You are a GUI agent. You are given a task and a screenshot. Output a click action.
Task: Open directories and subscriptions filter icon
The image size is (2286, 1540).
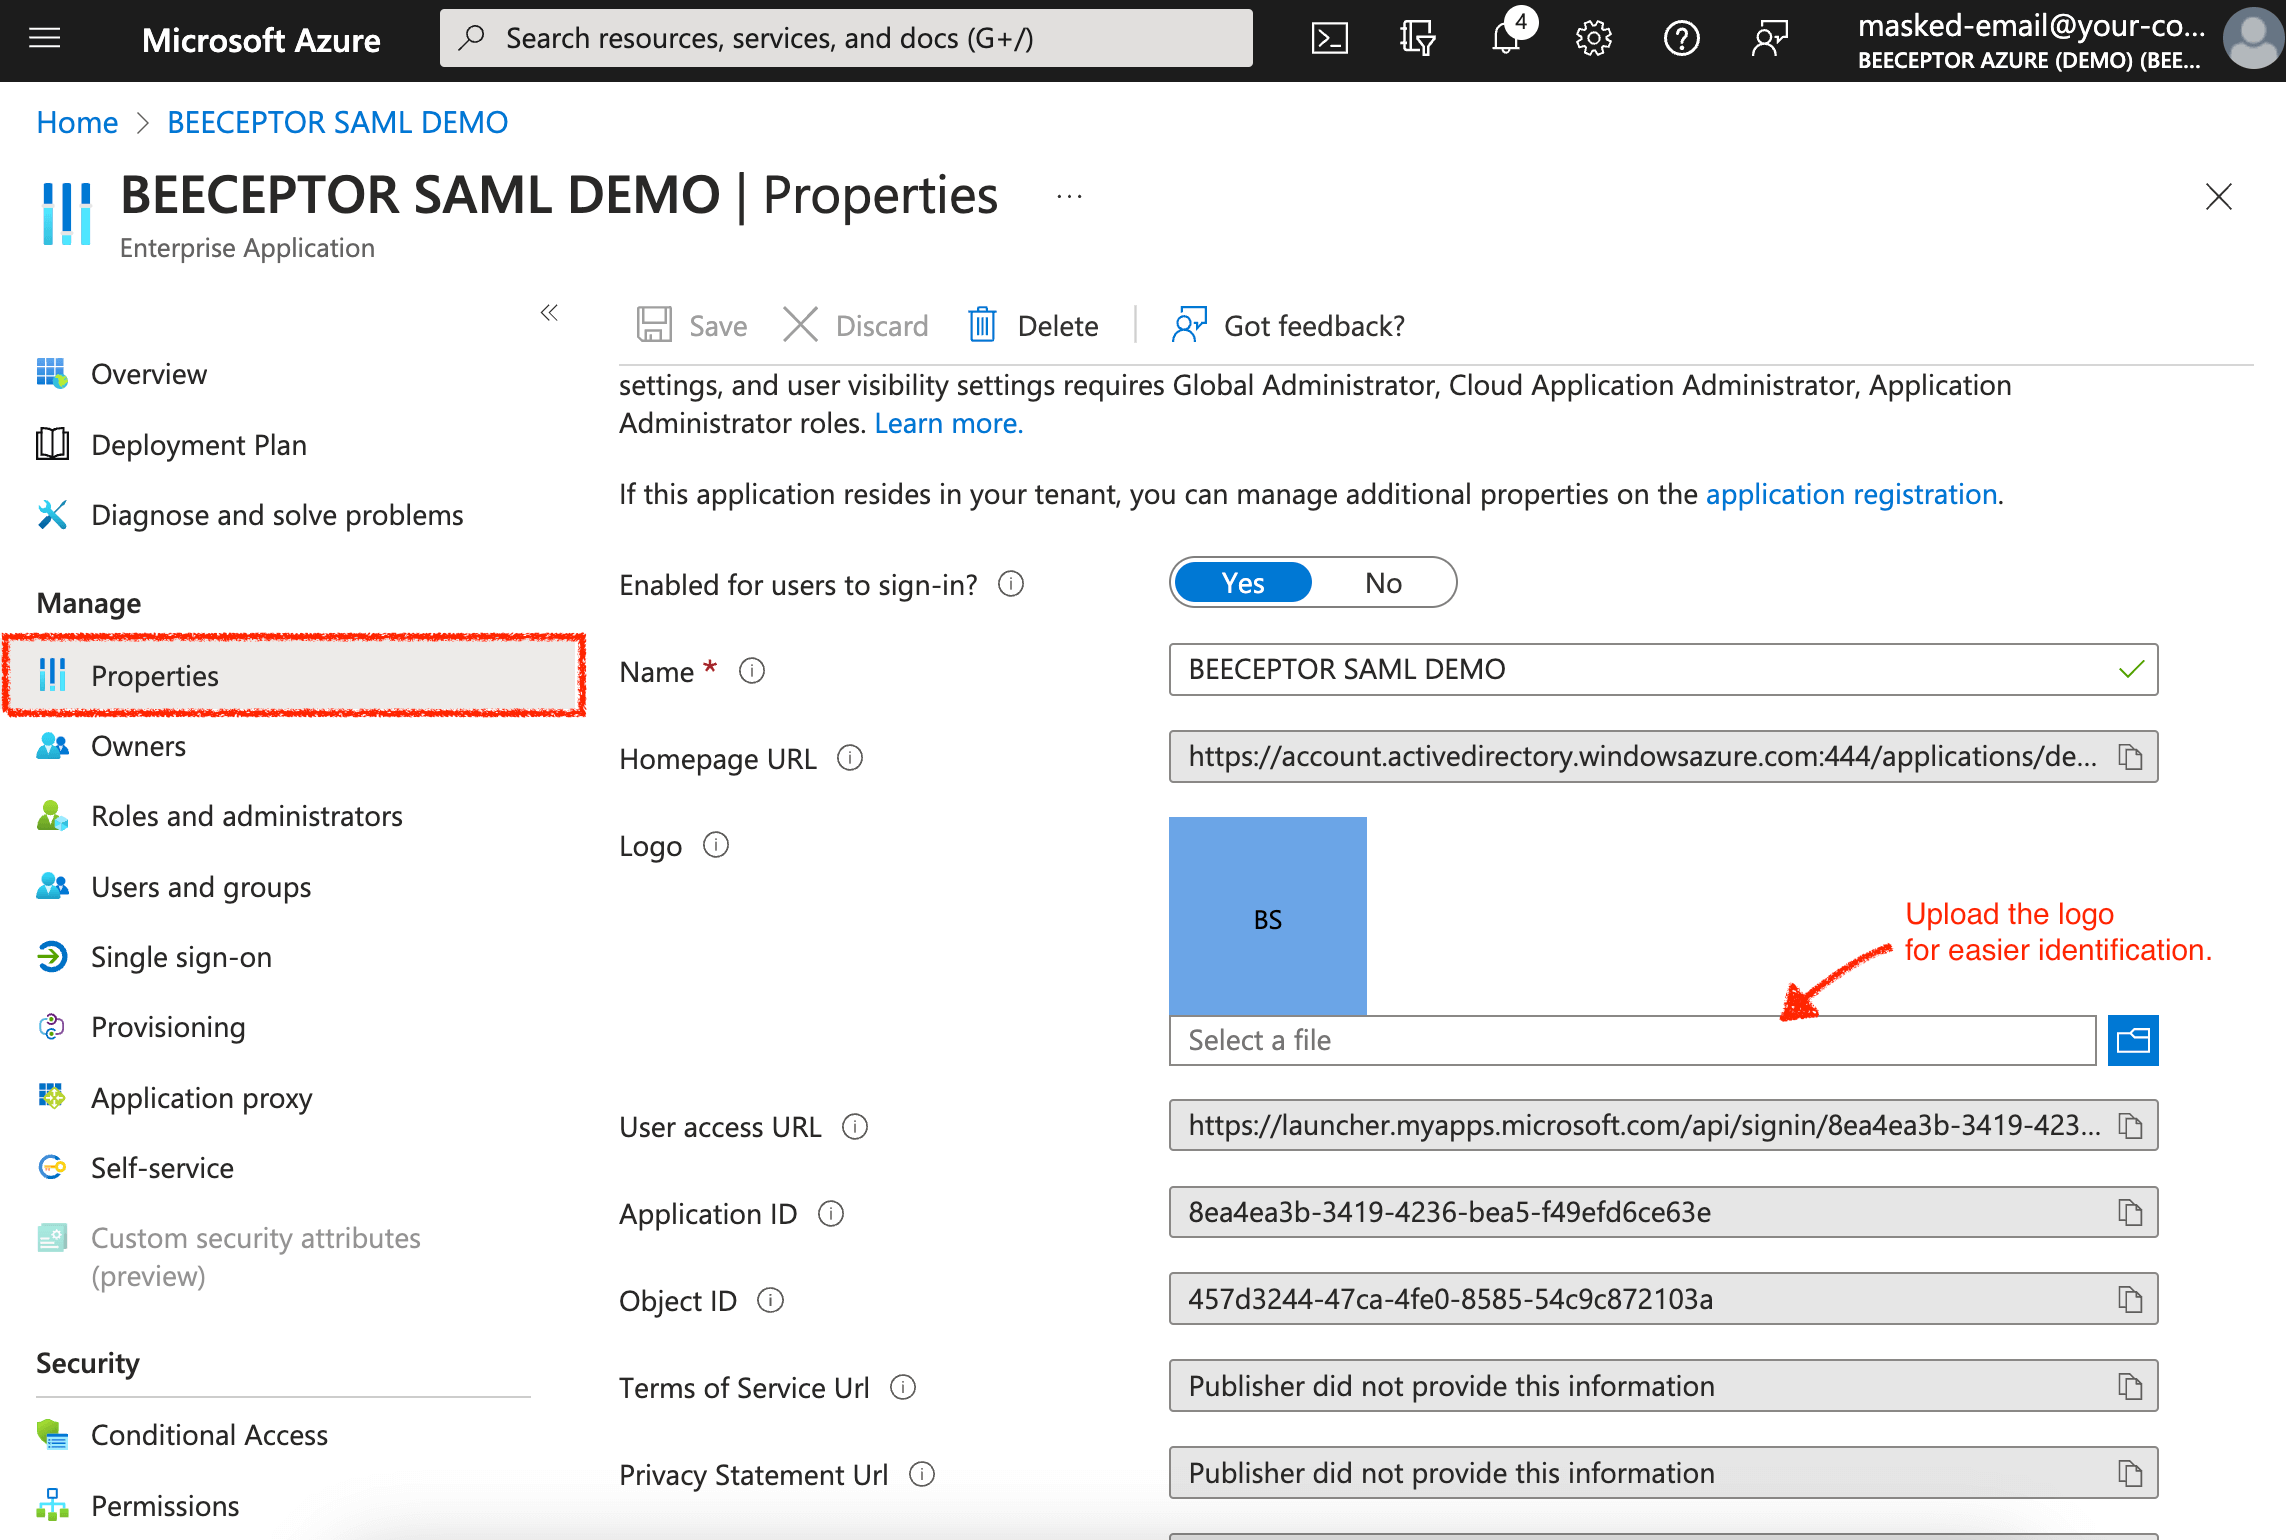pos(1417,39)
